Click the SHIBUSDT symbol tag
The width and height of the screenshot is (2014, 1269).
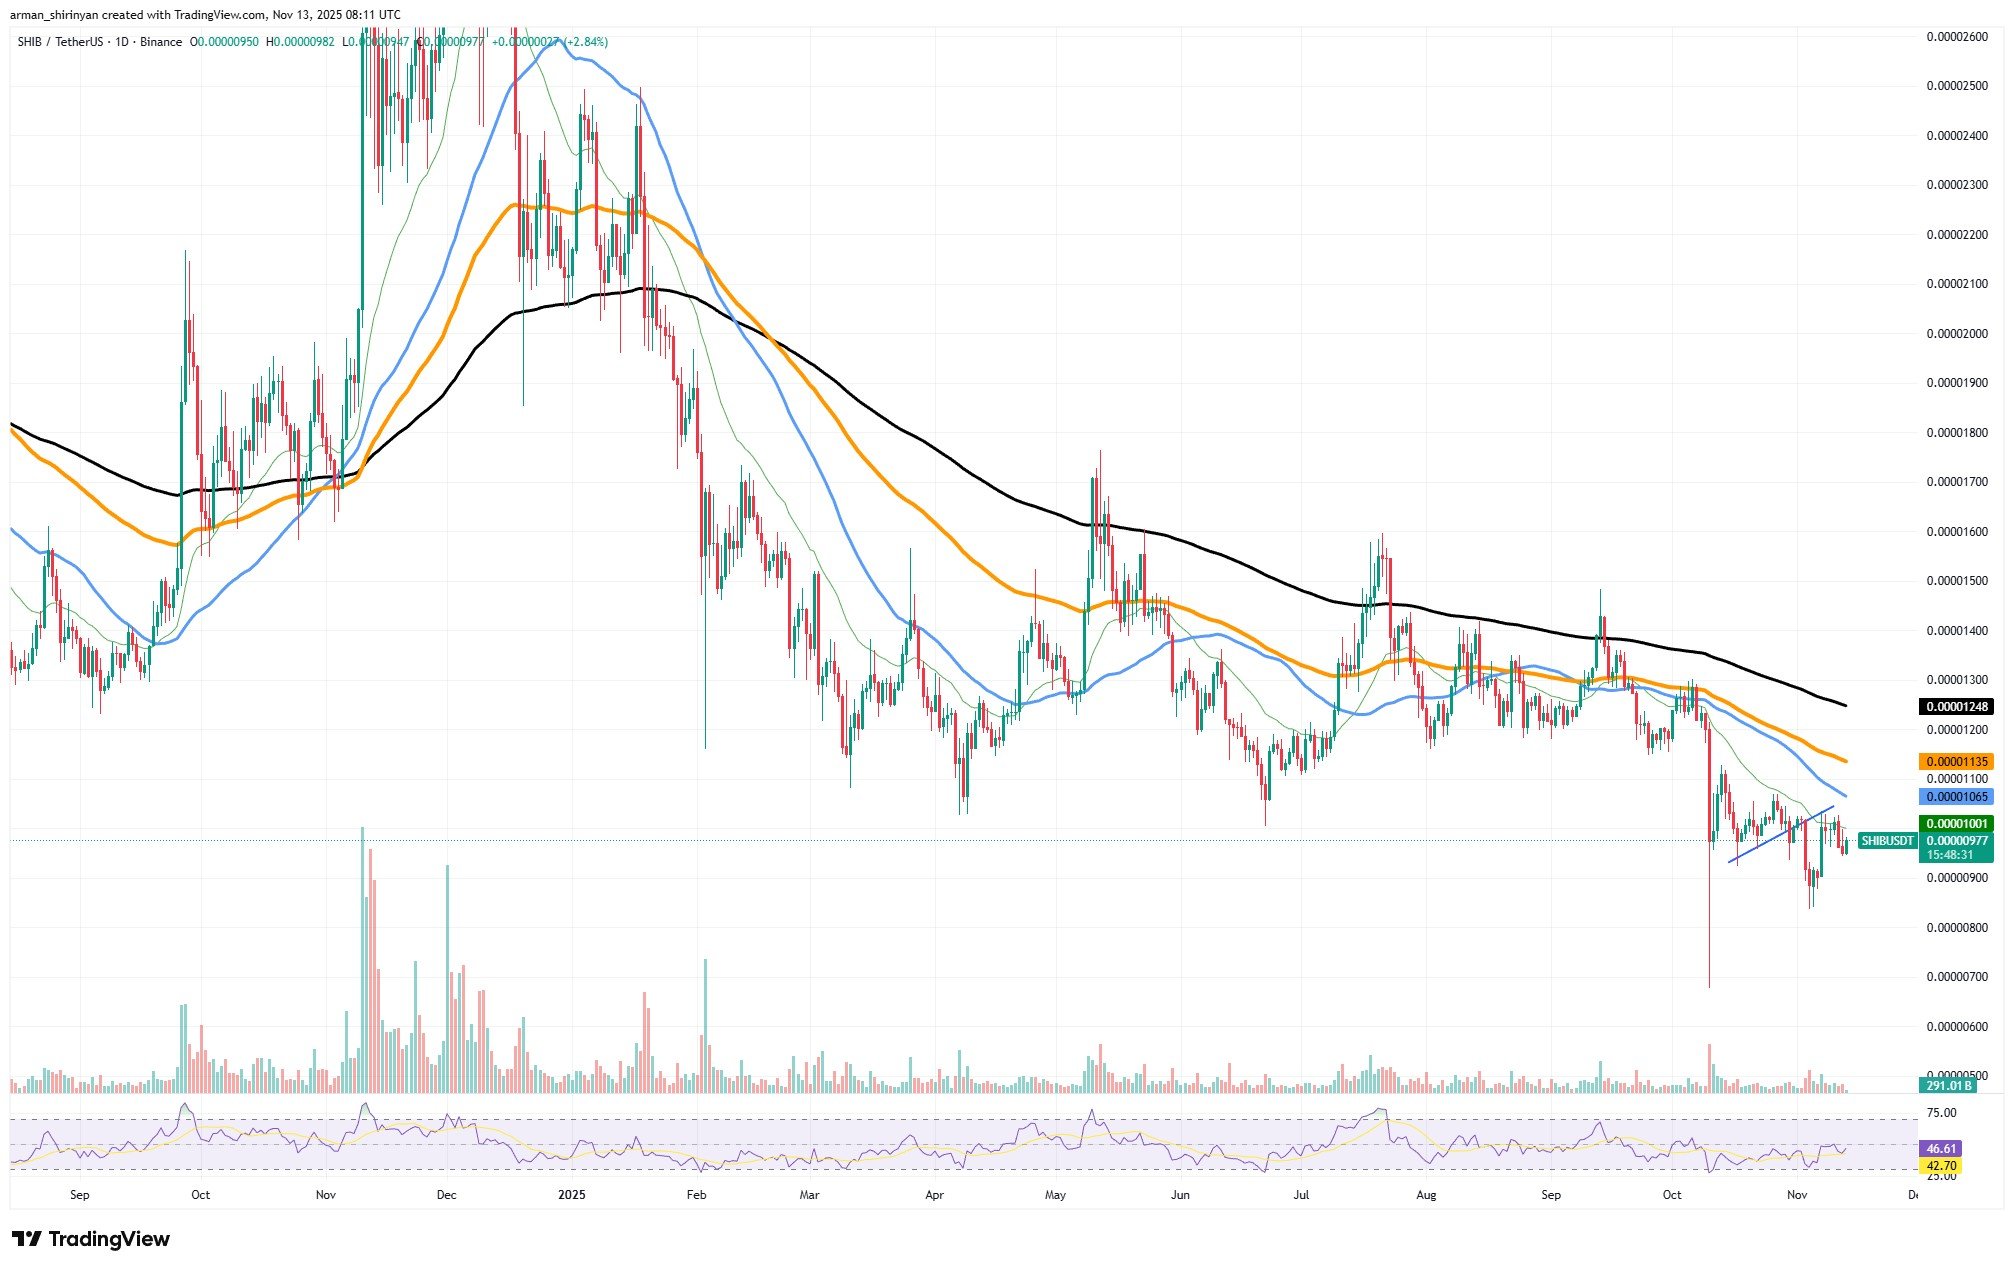click(x=1886, y=841)
